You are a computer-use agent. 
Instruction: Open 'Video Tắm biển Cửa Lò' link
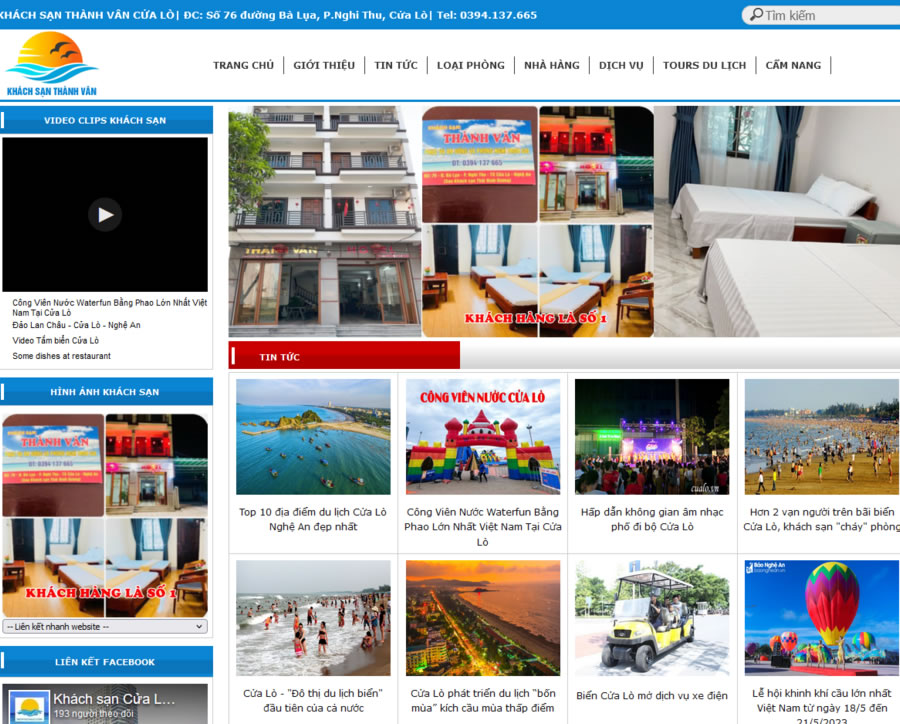[56, 340]
